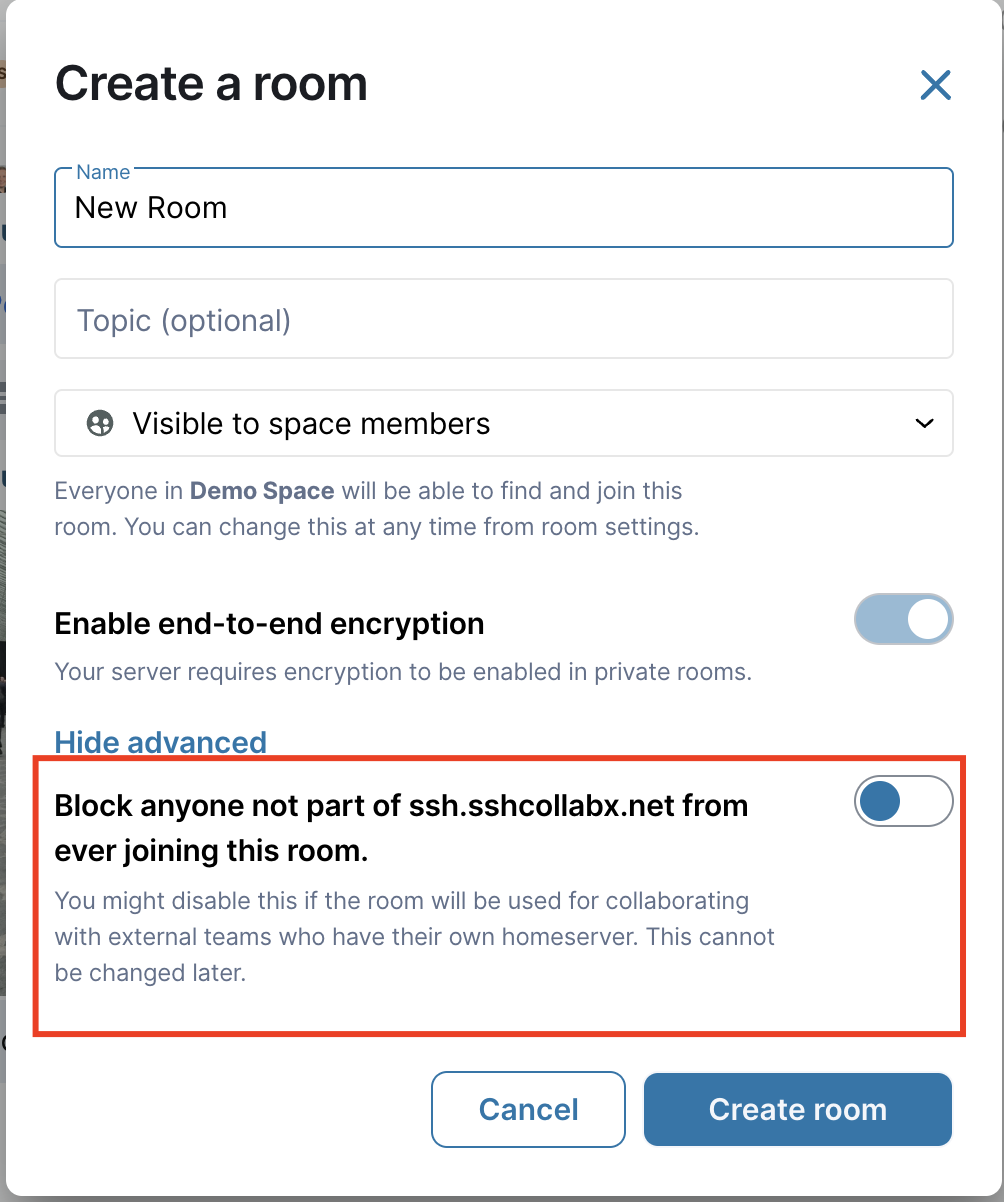The width and height of the screenshot is (1004, 1202).
Task: Click the small 'Name' field label
Action: click(103, 172)
